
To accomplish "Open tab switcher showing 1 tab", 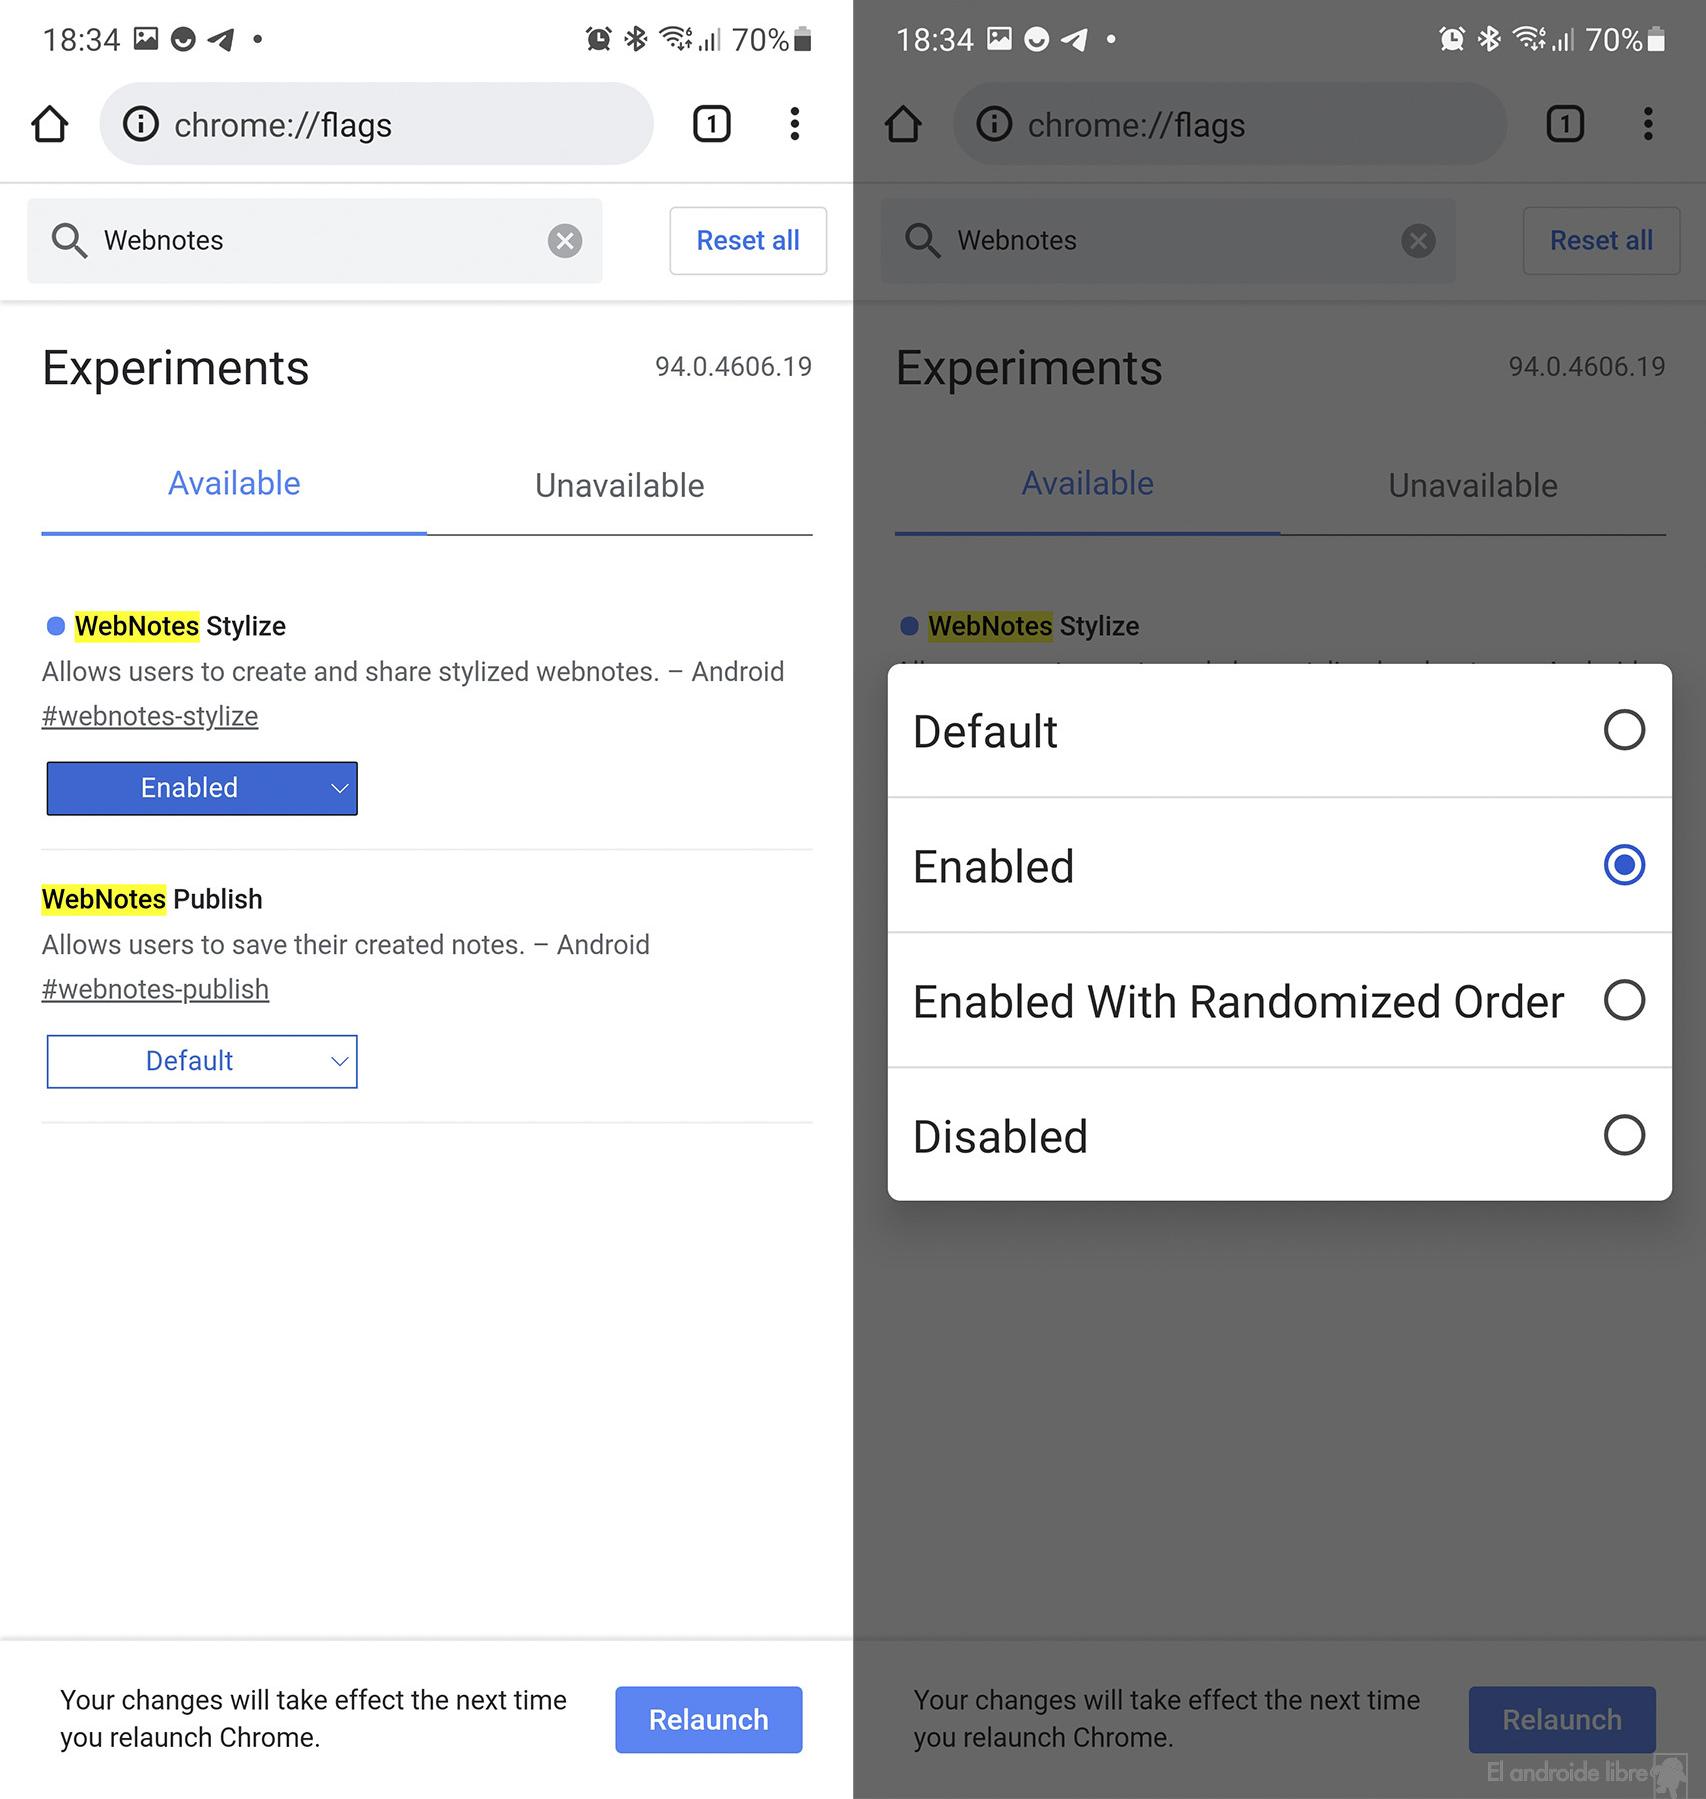I will click(711, 124).
